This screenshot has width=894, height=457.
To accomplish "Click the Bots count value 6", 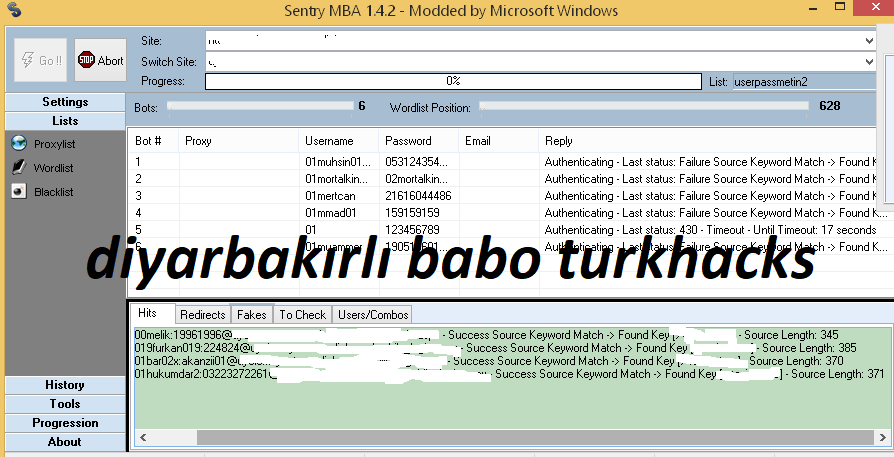I will point(361,106).
